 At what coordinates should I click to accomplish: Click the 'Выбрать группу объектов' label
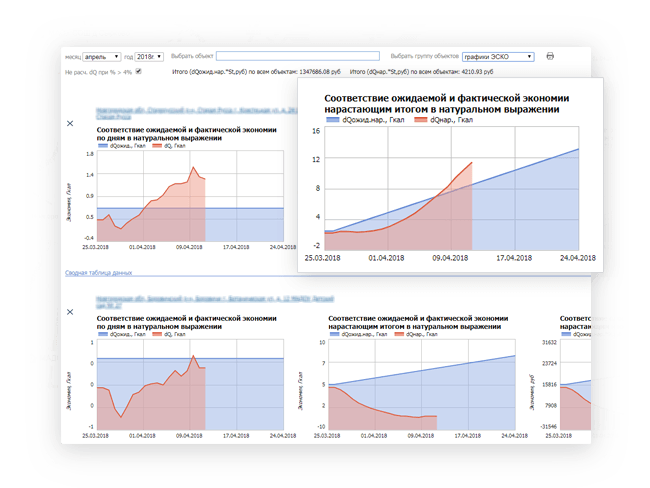424,56
